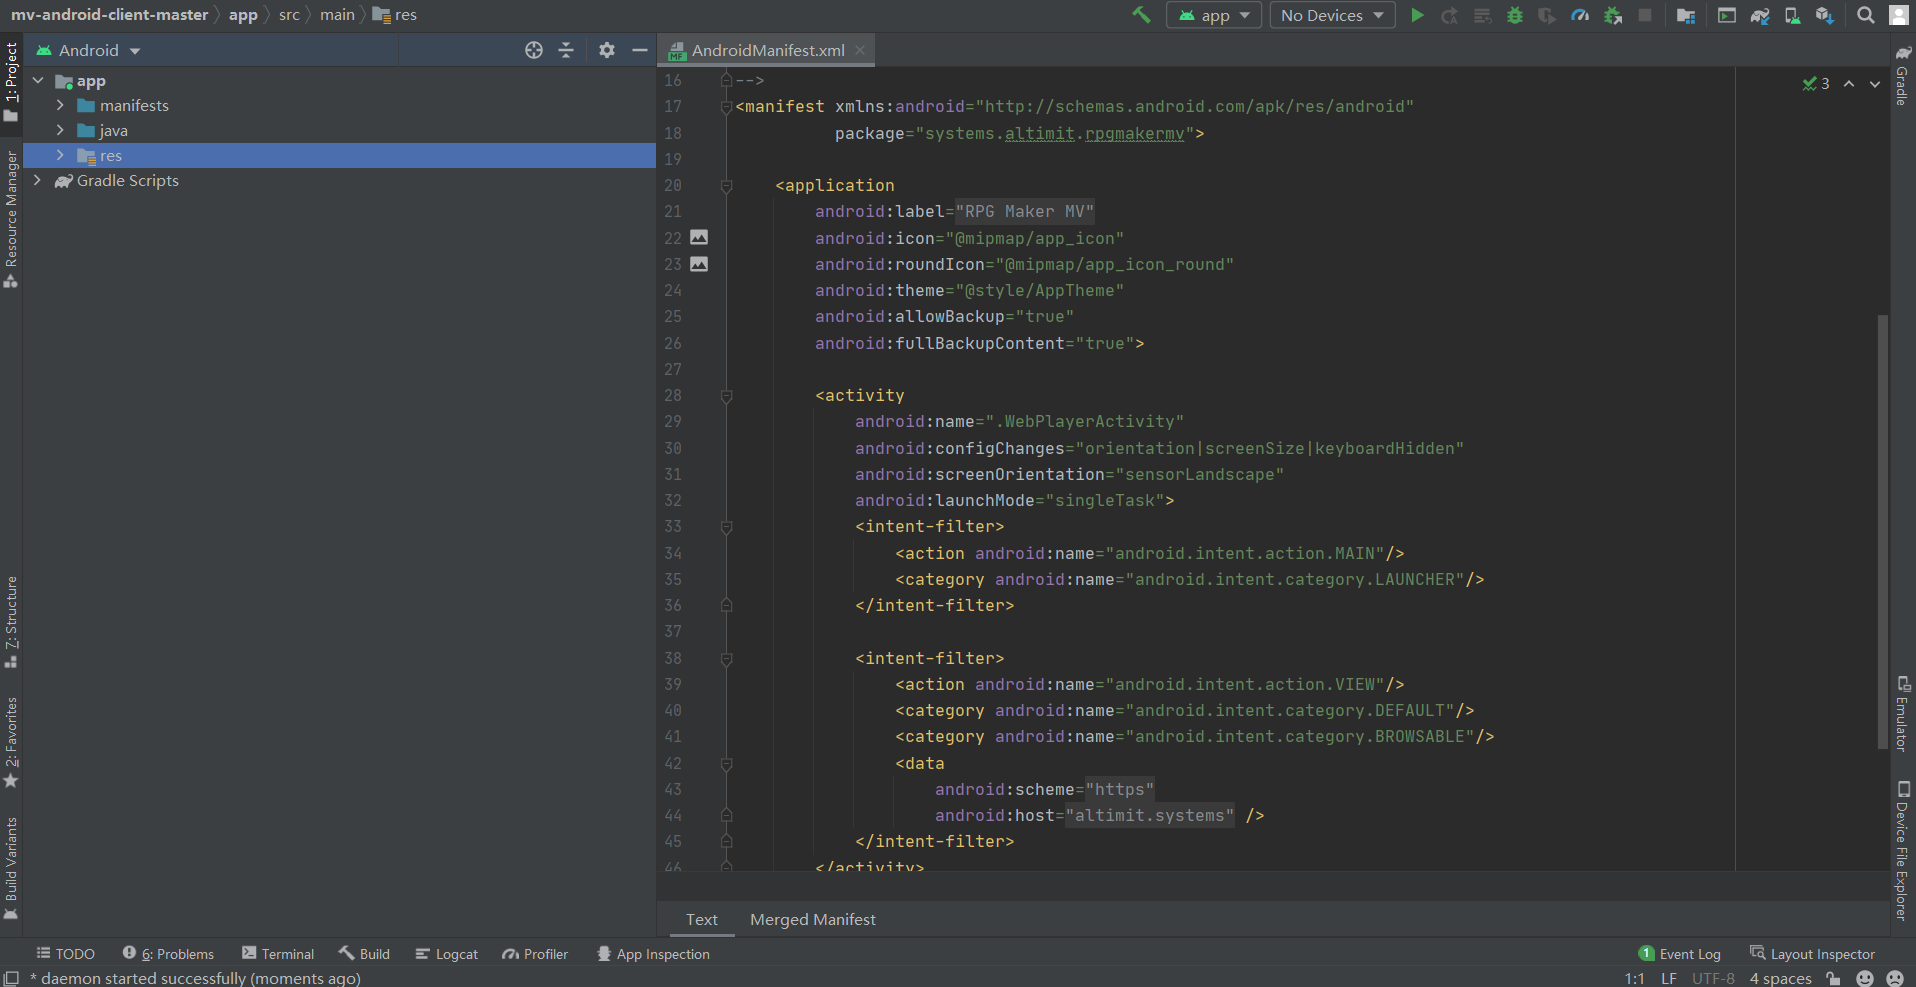Open the app run configuration dropdown
This screenshot has width=1916, height=987.
coord(1214,15)
